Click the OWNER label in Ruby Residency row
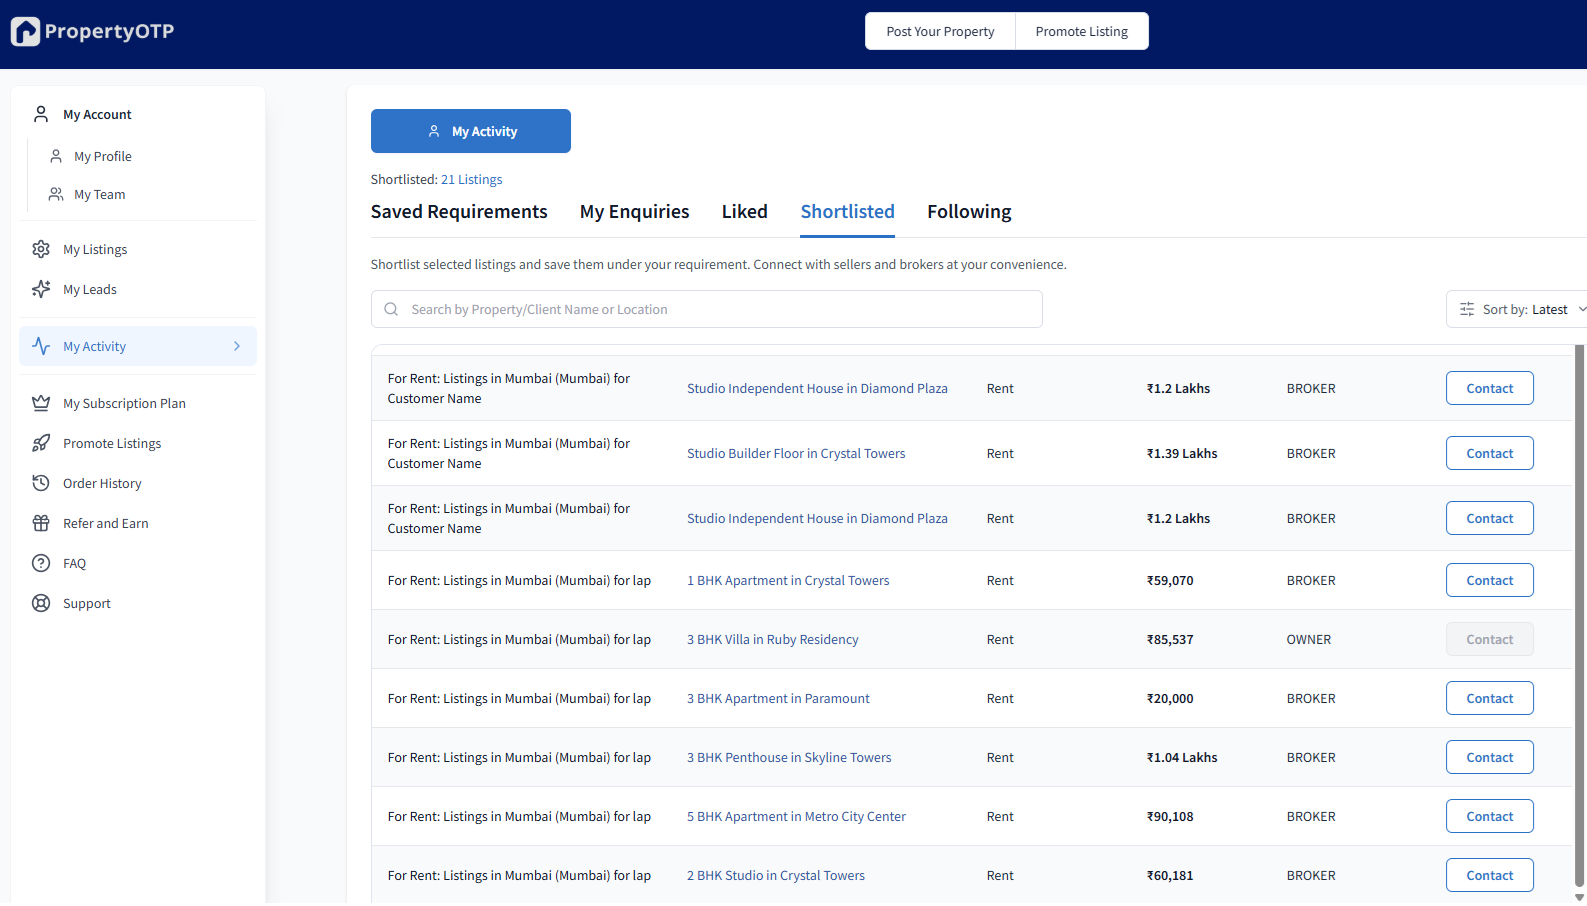Screen dimensions: 1587x906 coord(1309,639)
